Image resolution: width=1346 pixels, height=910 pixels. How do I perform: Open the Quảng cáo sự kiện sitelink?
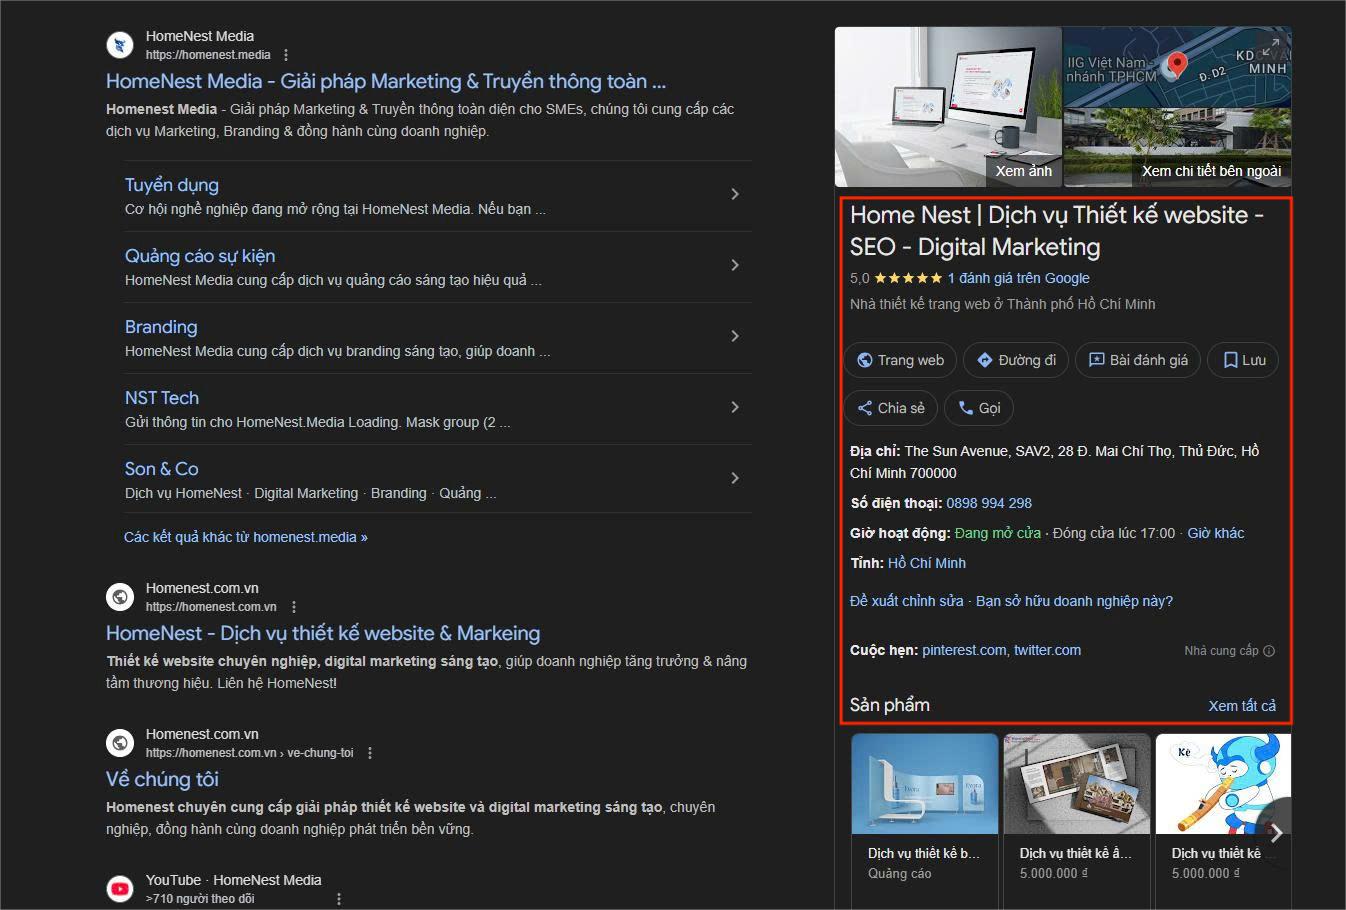(200, 256)
